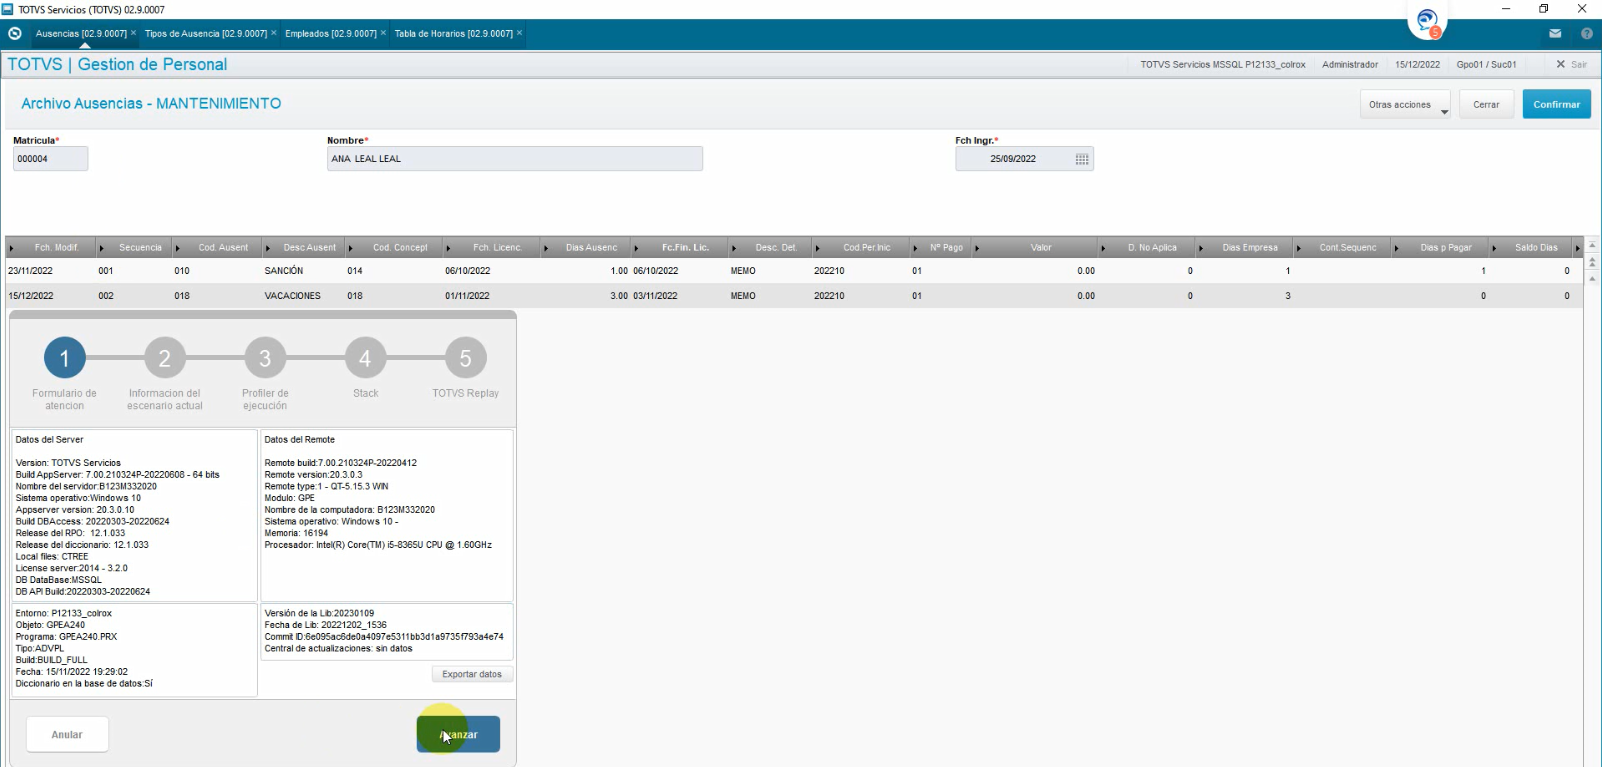Open the mail messages icon
This screenshot has height=767, width=1602.
(x=1555, y=33)
